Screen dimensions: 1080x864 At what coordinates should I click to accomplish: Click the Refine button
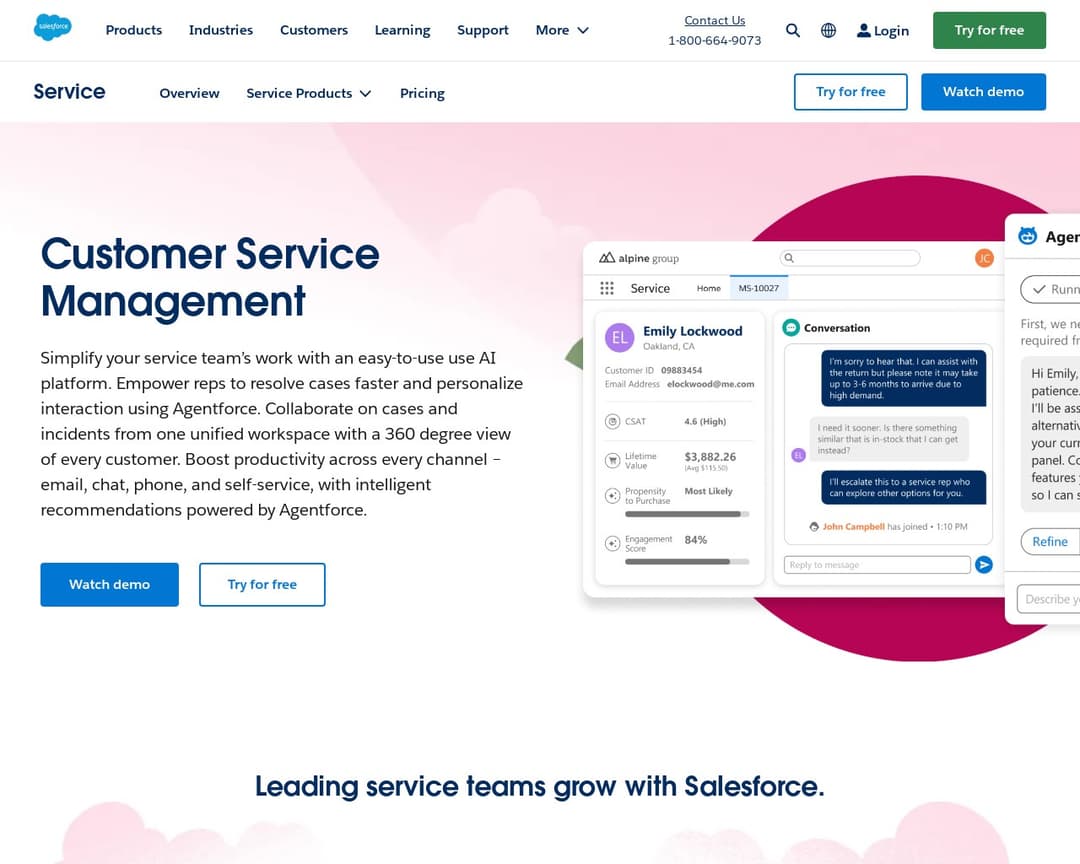coord(1050,542)
